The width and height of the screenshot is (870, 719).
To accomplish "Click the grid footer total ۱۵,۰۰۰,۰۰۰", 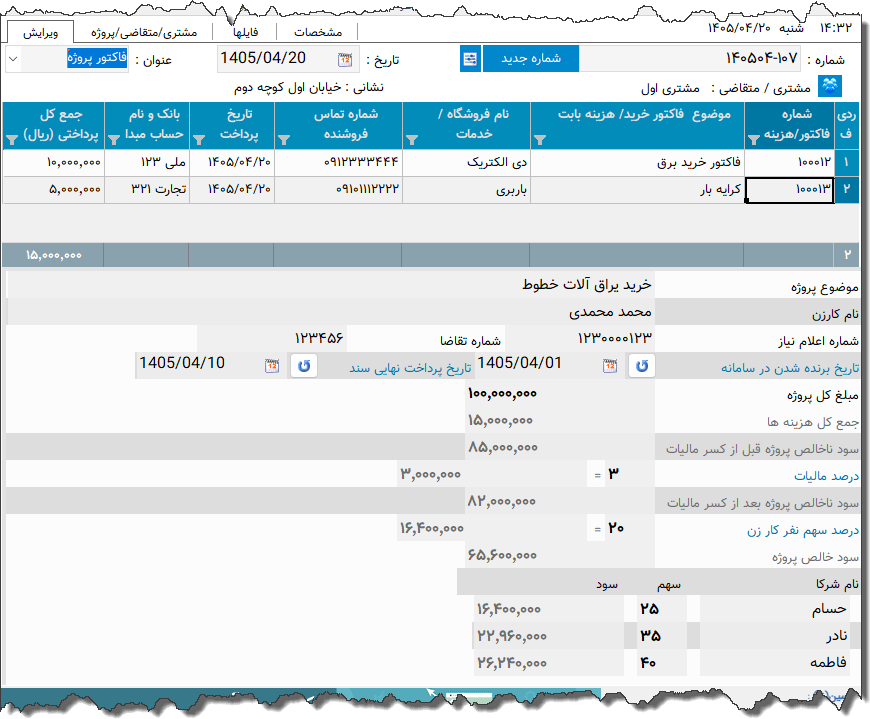I will [53, 255].
